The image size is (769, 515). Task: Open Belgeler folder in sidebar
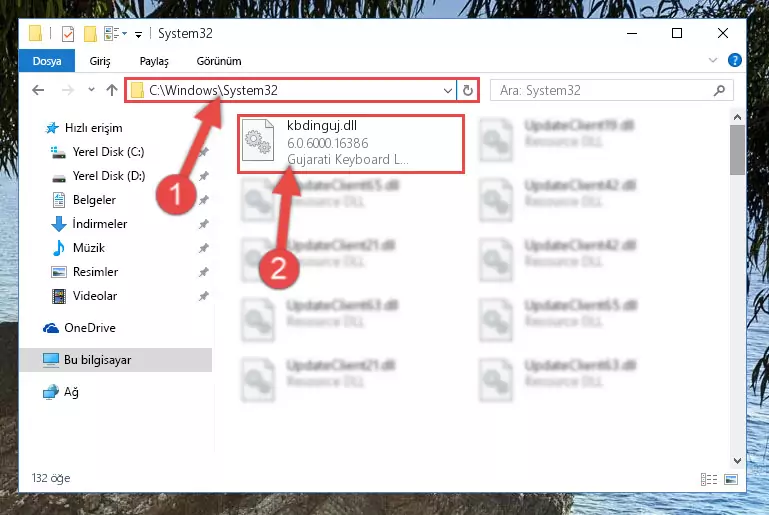tap(94, 200)
